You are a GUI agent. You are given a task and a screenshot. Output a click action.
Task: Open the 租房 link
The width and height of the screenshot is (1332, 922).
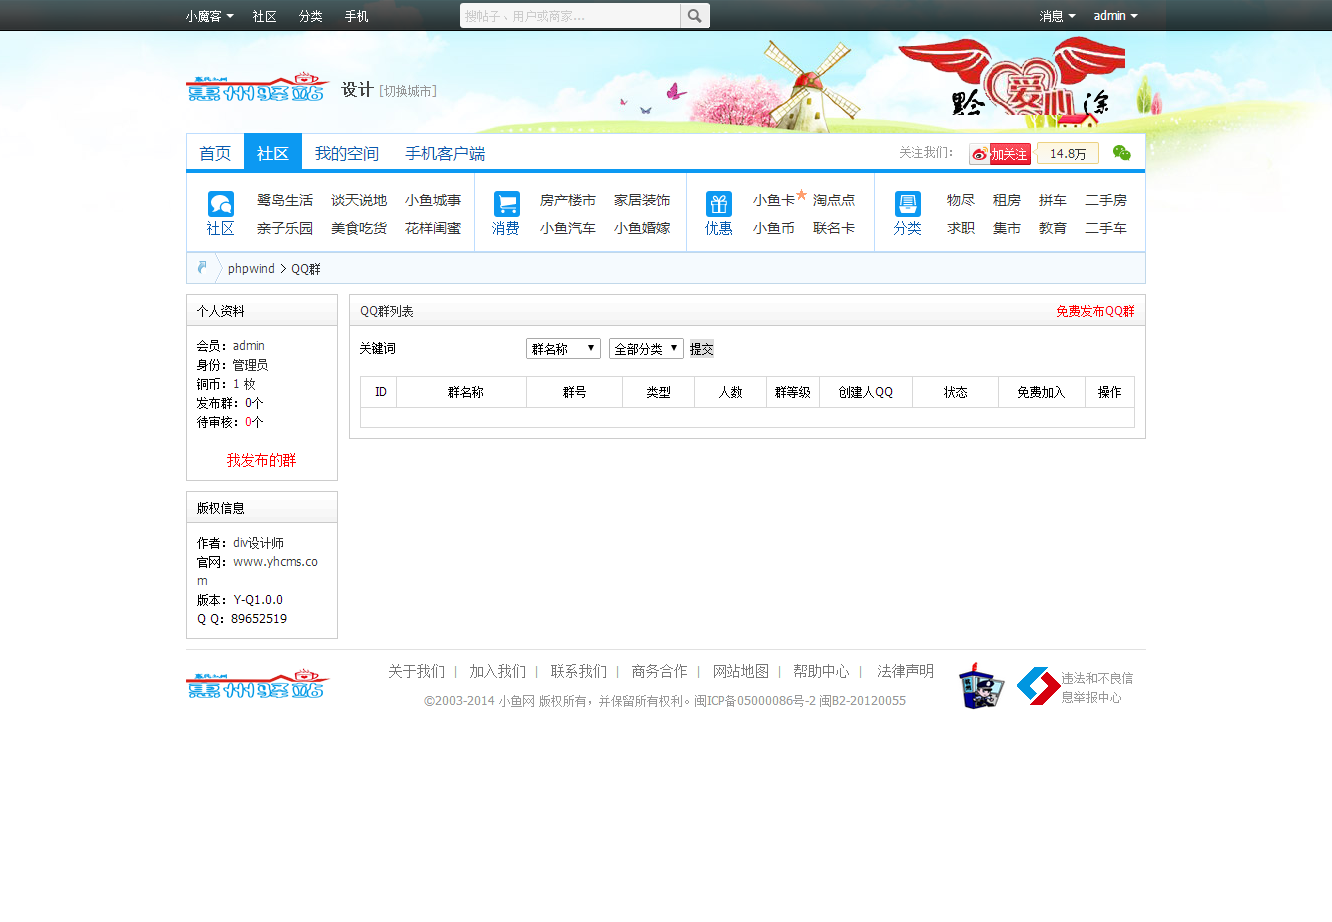[1007, 200]
